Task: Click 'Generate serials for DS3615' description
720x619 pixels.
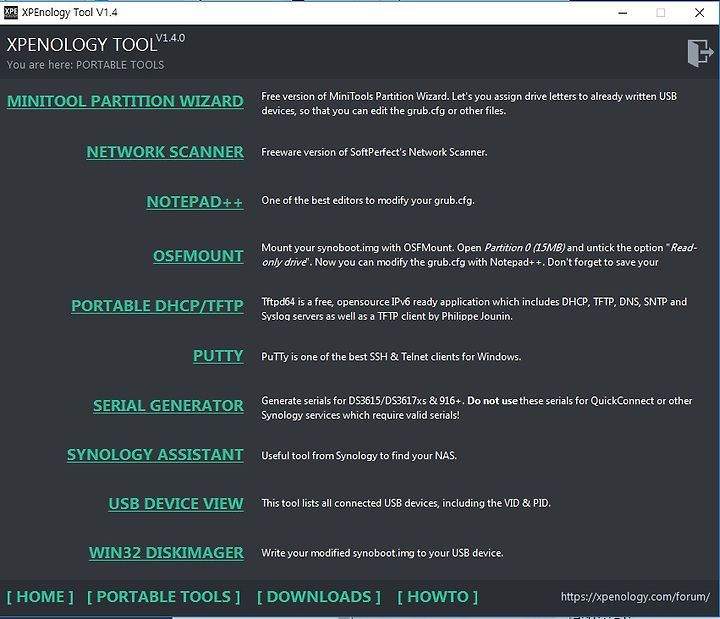Action: coord(477,408)
